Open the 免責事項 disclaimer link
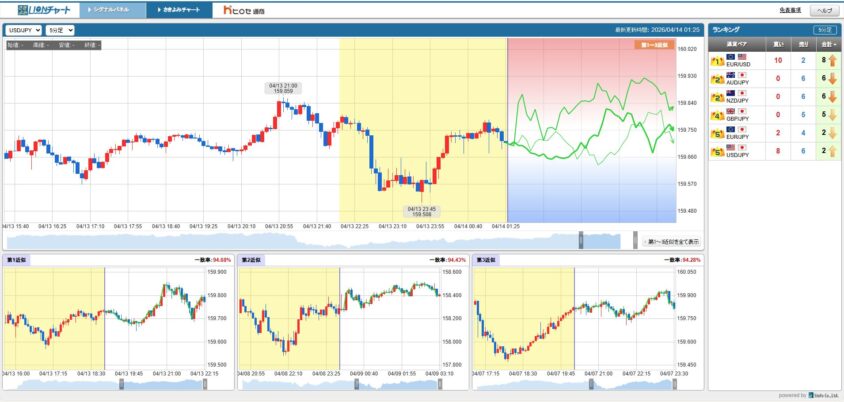This screenshot has width=844, height=402. 789,10
